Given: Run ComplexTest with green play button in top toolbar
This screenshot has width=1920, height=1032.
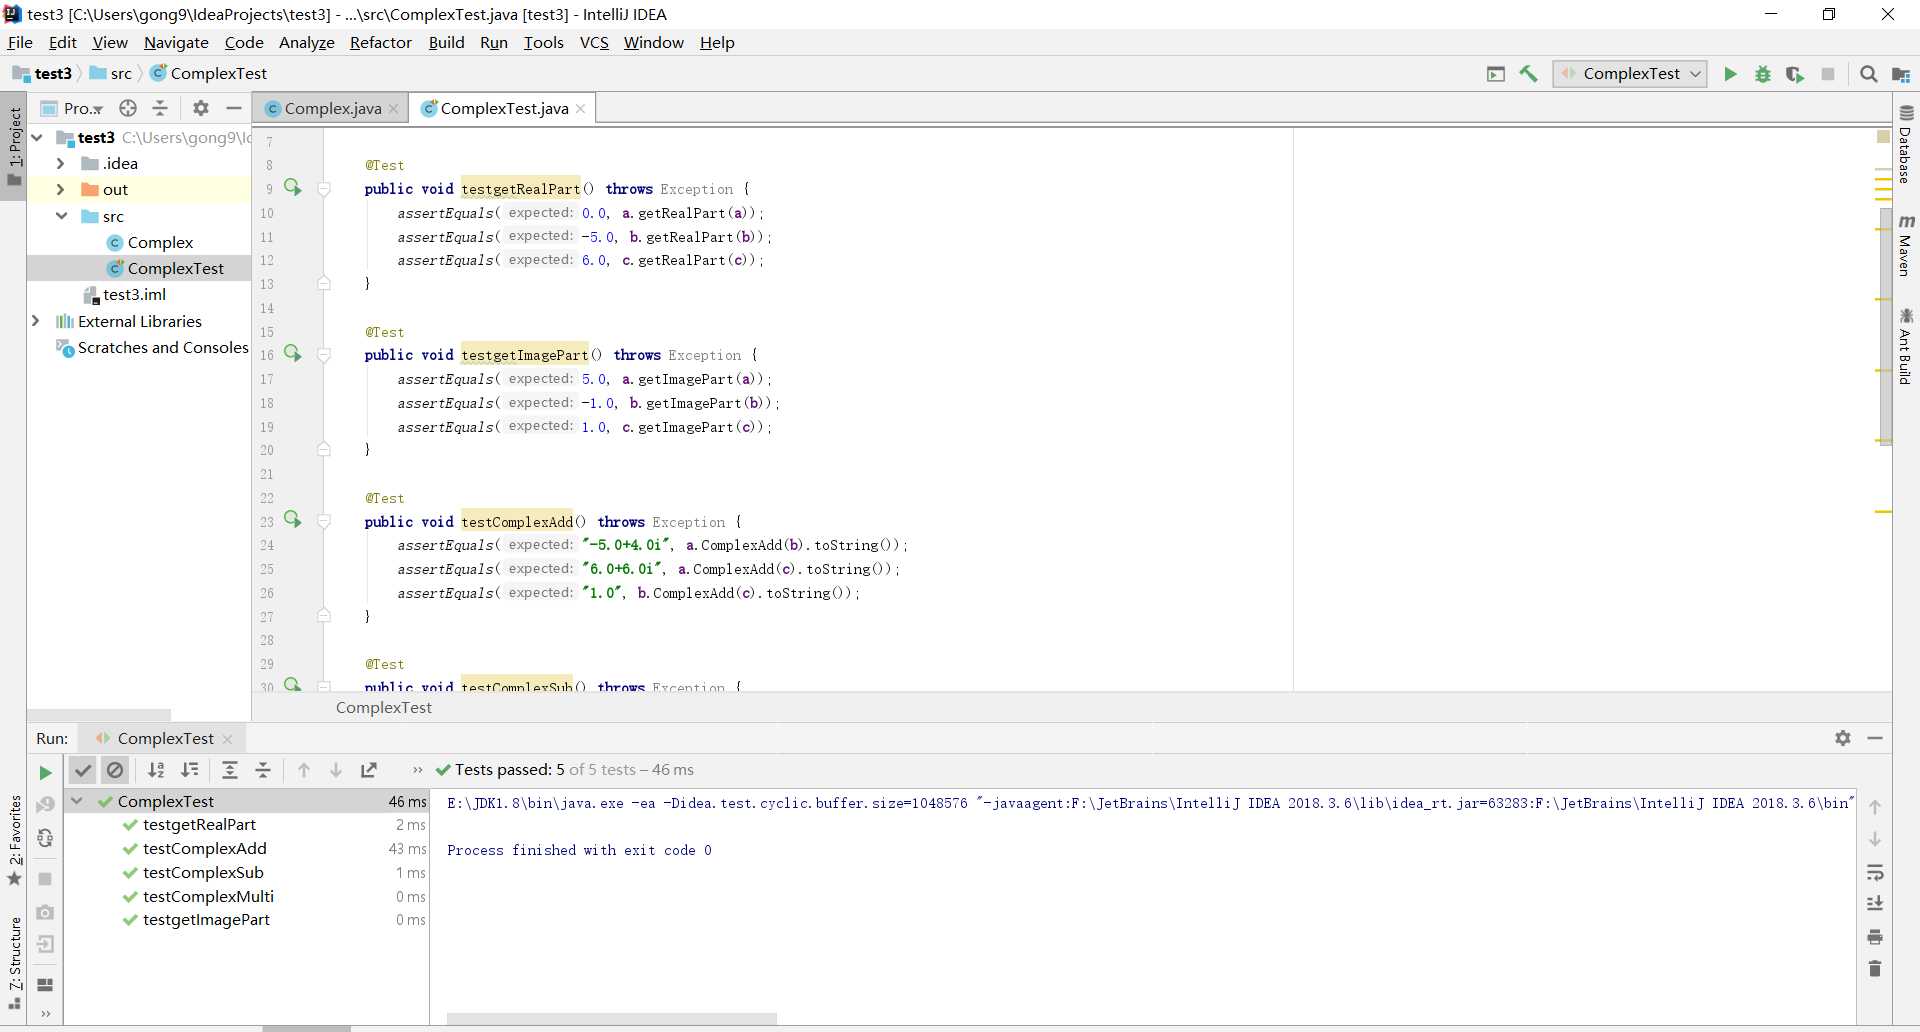Looking at the screenshot, I should pyautogui.click(x=1730, y=74).
